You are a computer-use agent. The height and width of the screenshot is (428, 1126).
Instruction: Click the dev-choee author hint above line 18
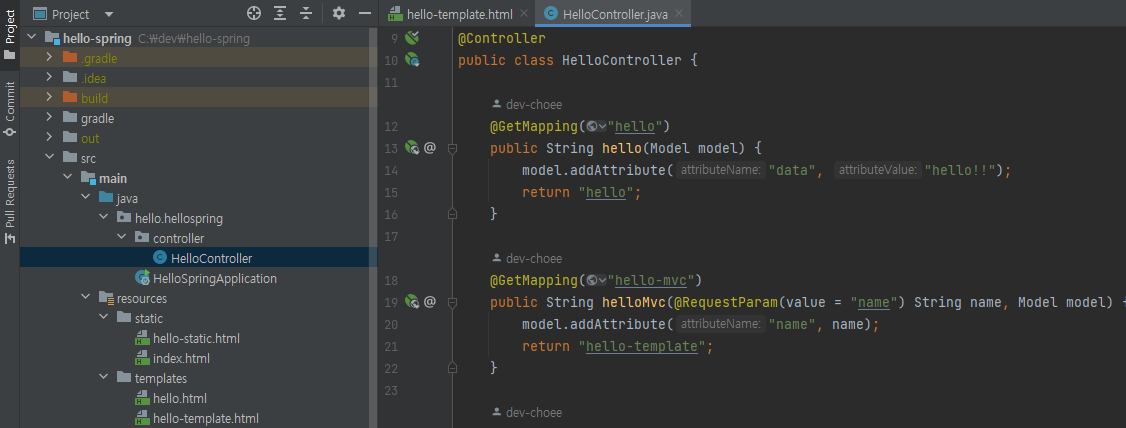pos(527,259)
